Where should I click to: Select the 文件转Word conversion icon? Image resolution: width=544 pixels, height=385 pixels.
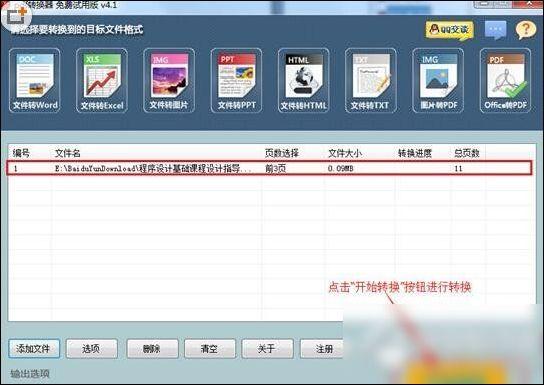[35, 80]
